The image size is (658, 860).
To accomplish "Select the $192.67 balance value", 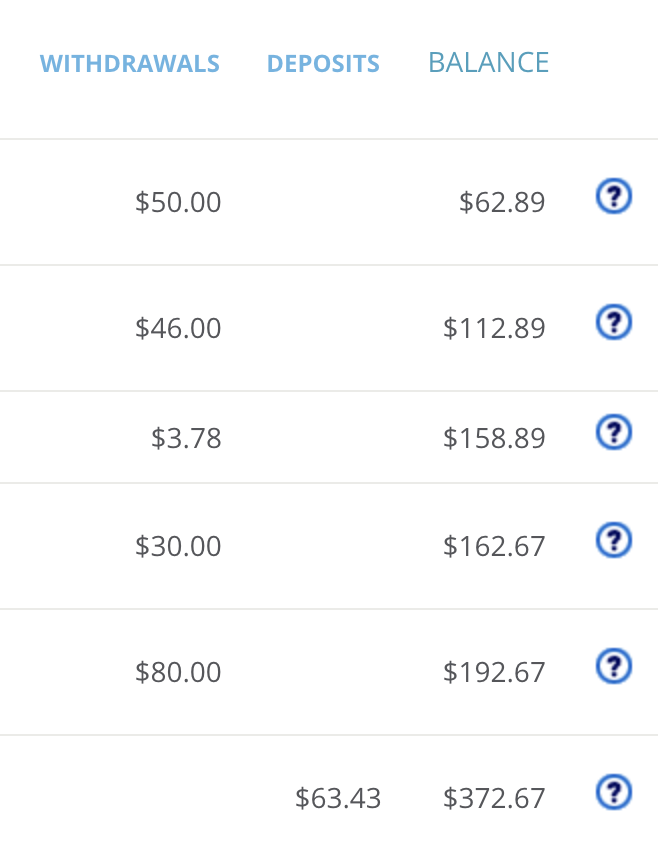I will pyautogui.click(x=494, y=673).
